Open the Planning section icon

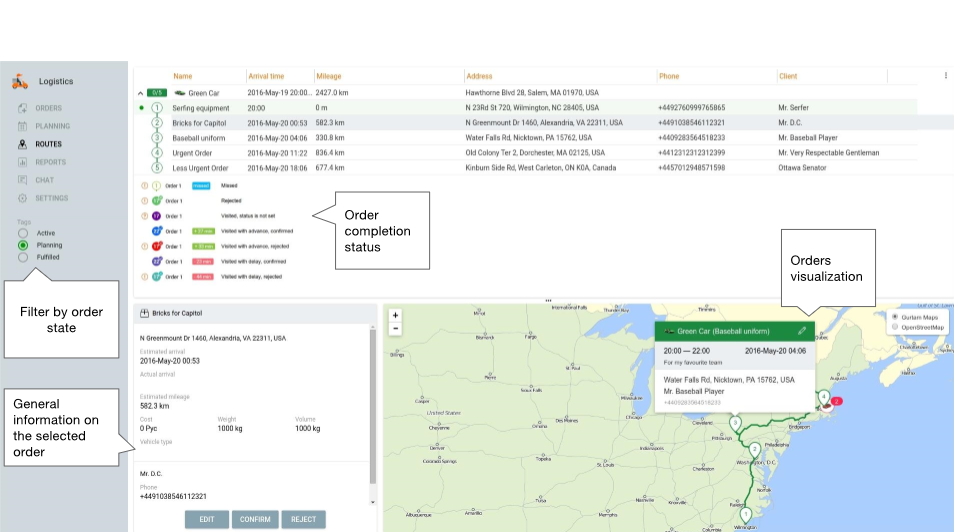pos(23,126)
